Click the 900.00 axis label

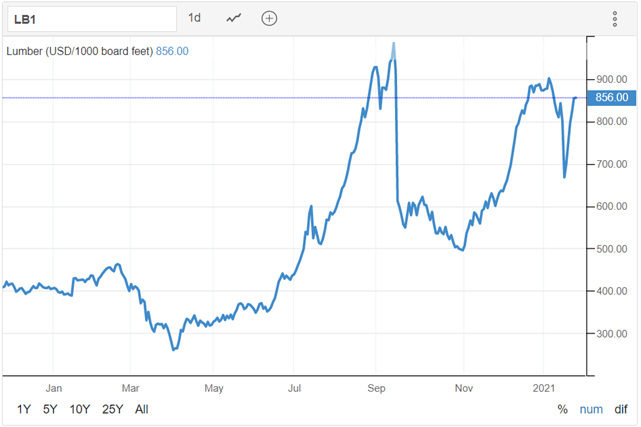[x=612, y=79]
